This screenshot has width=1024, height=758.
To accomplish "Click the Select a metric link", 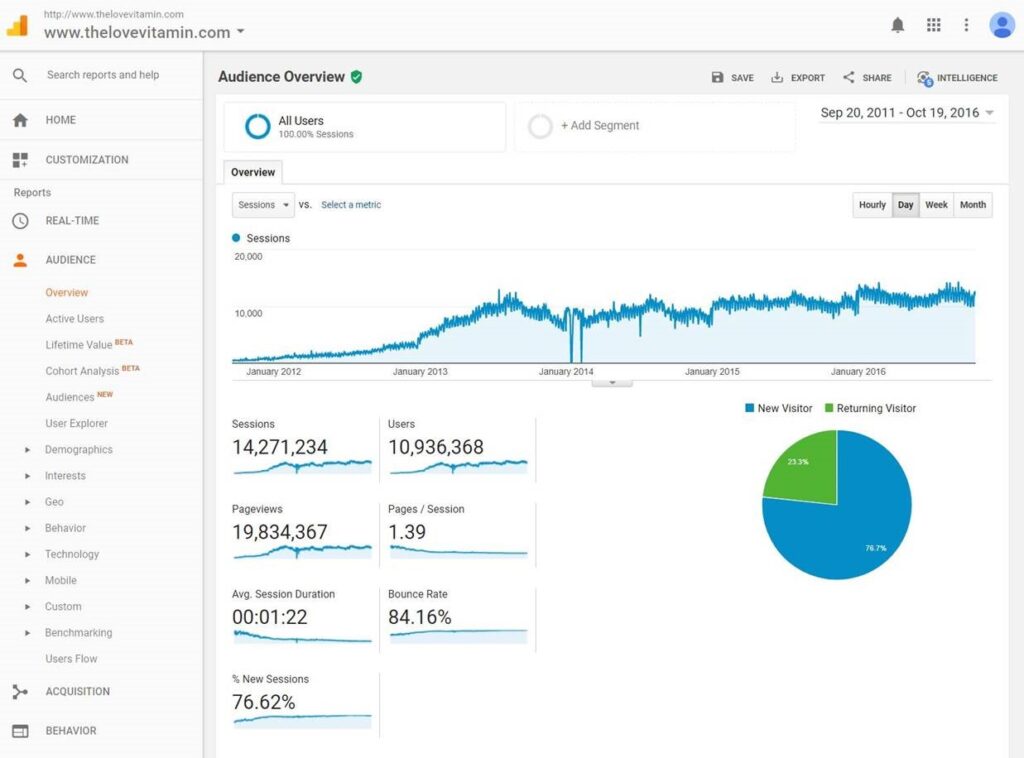I will tap(351, 205).
